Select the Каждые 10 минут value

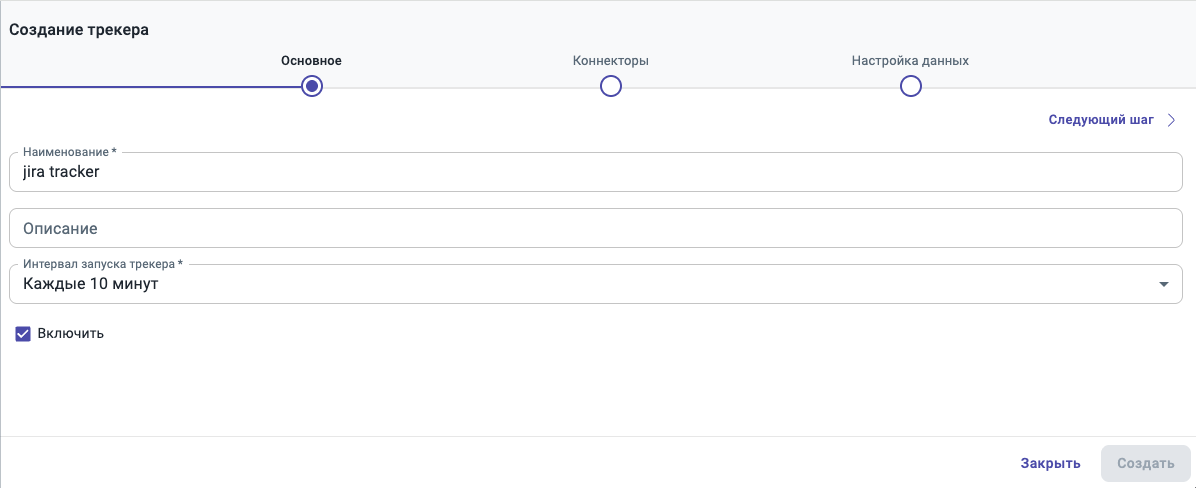point(91,285)
